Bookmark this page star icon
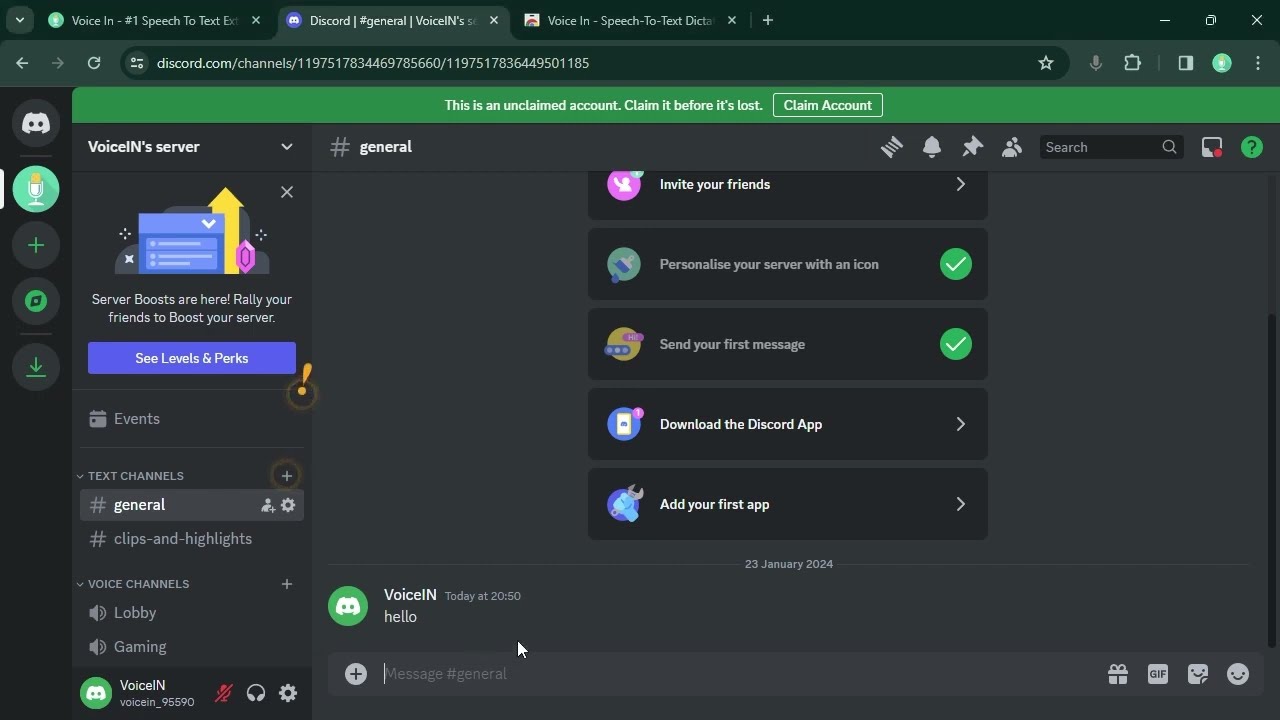This screenshot has width=1280, height=720. pyautogui.click(x=1046, y=63)
